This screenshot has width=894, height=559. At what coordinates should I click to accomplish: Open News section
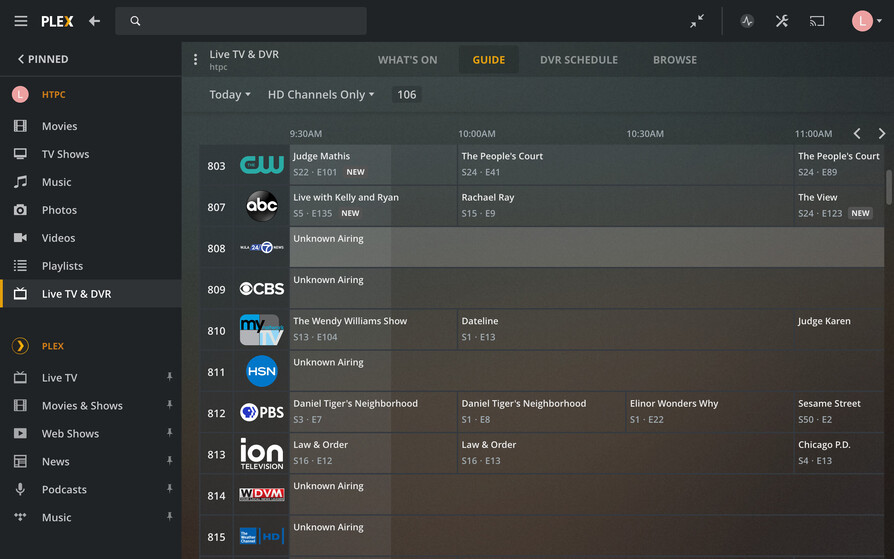coord(55,461)
